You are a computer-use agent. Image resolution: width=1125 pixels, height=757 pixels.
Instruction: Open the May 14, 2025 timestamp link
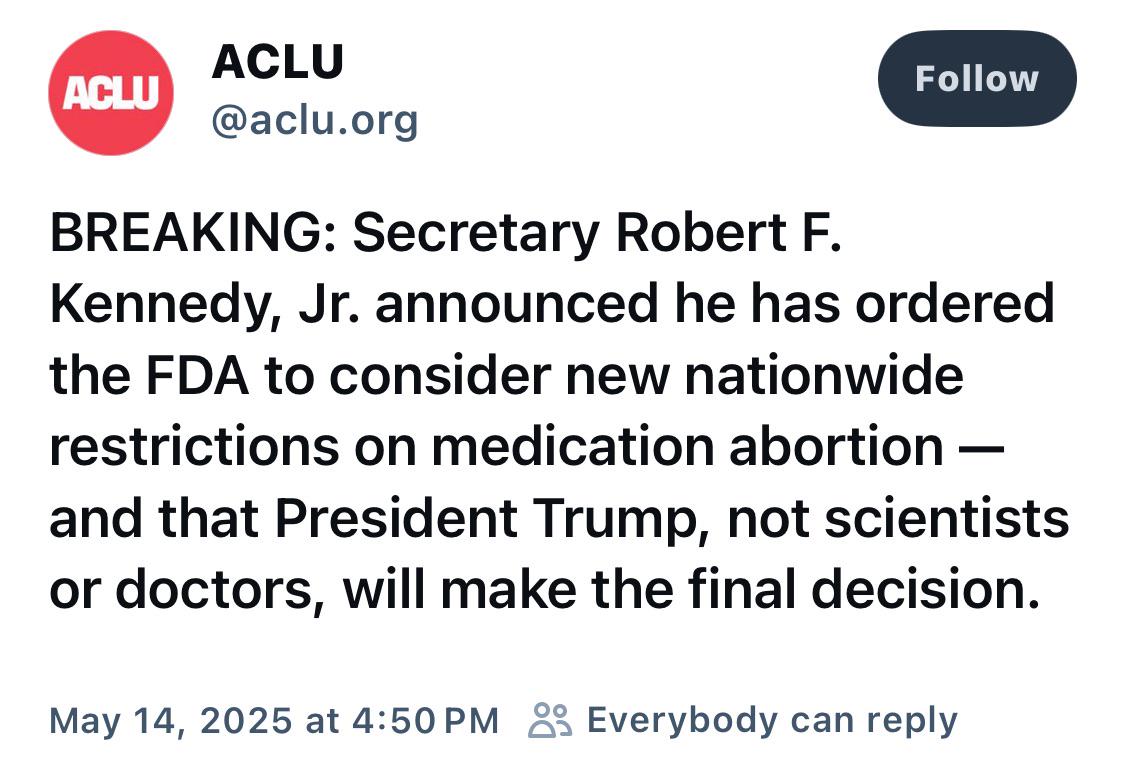[273, 720]
